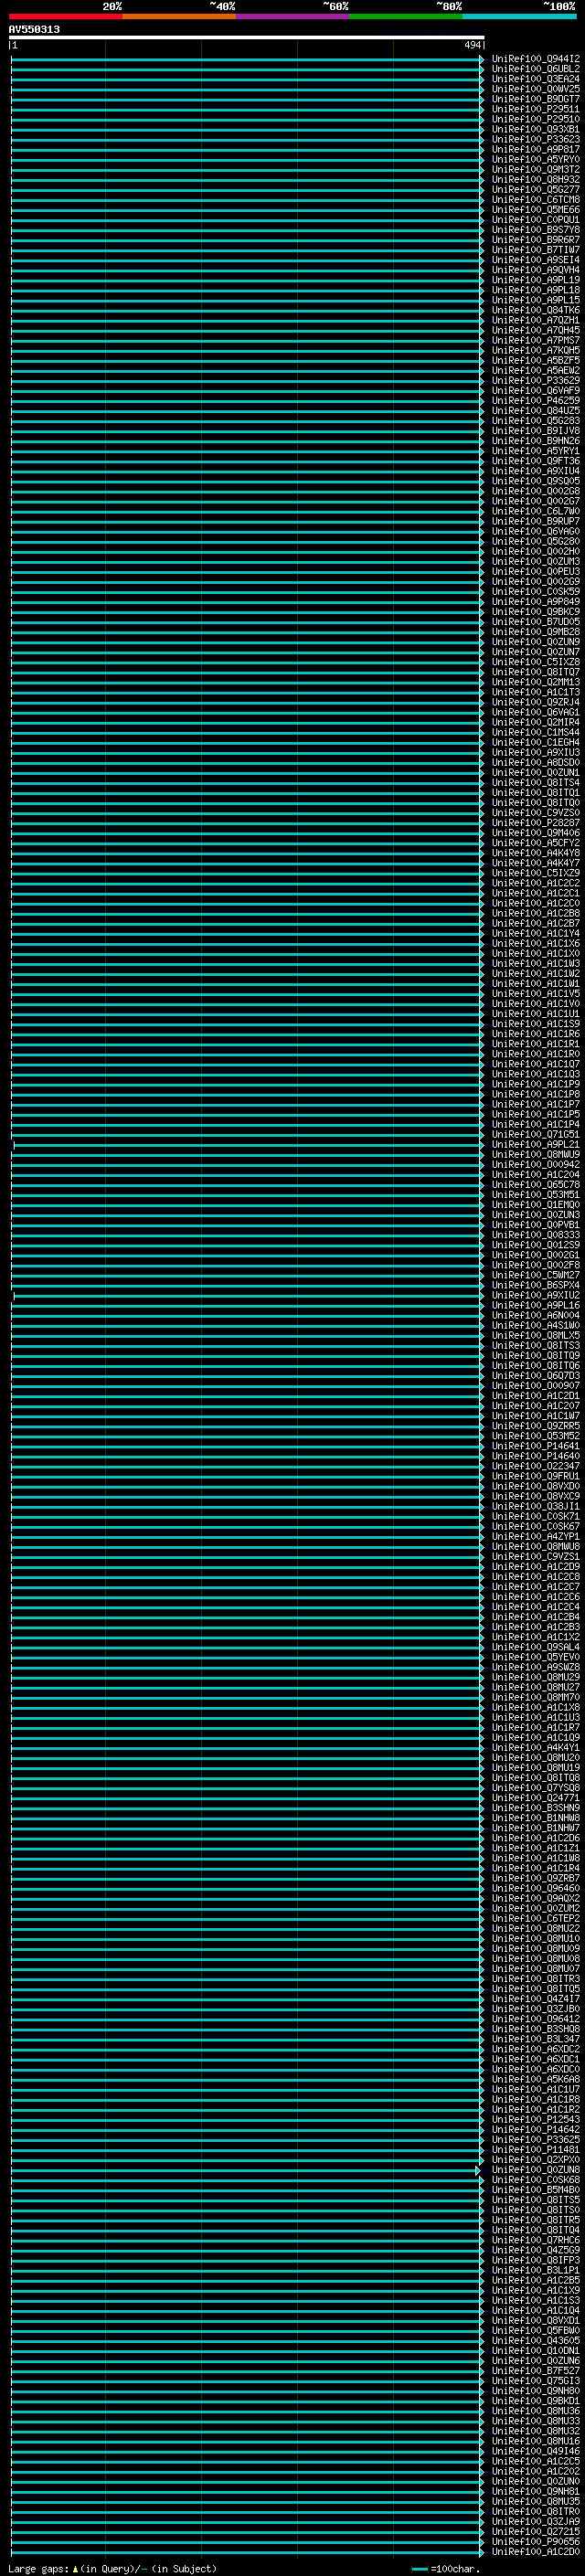585x2576 pixels.
Task: Select the query name AV550313
Action: coord(34,30)
